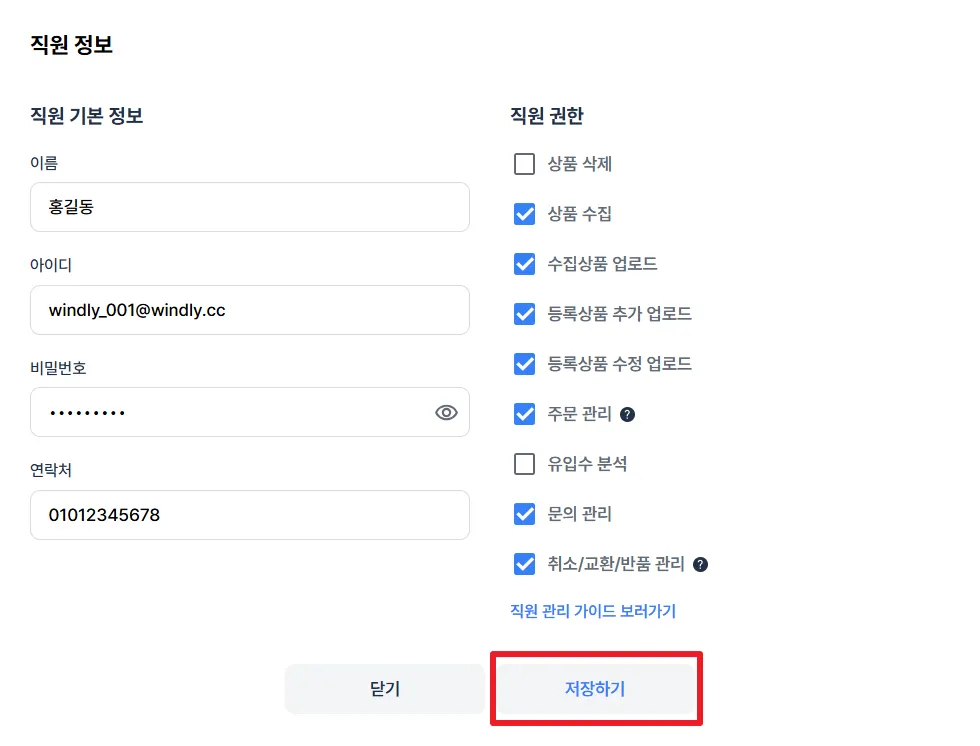Open 직원 관리 가이드 보러가기 link
This screenshot has width=980, height=746.
[x=593, y=611]
